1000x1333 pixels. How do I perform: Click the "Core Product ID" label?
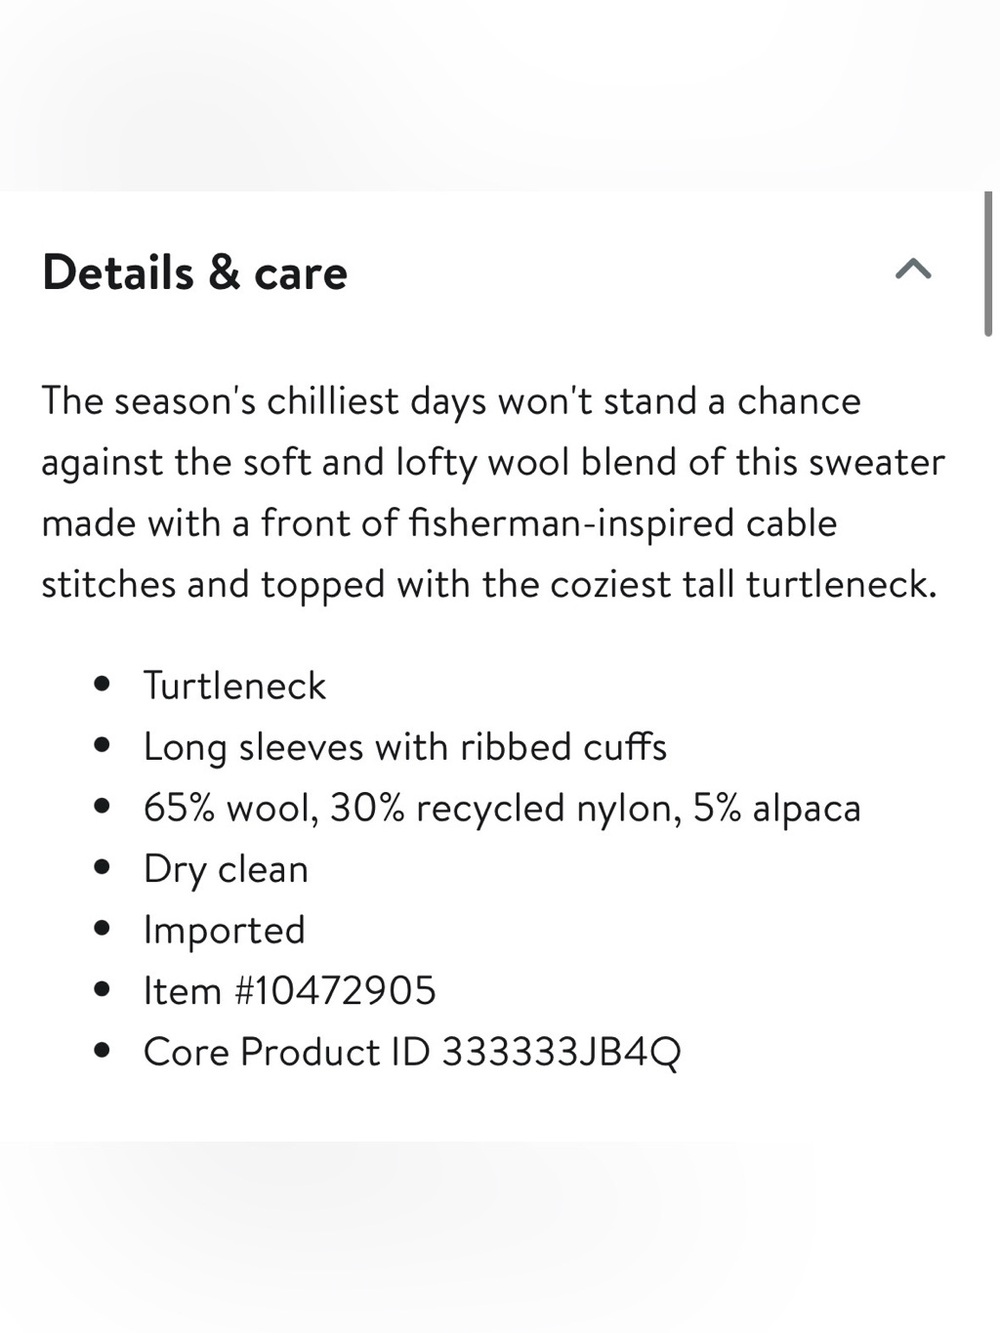point(287,1052)
